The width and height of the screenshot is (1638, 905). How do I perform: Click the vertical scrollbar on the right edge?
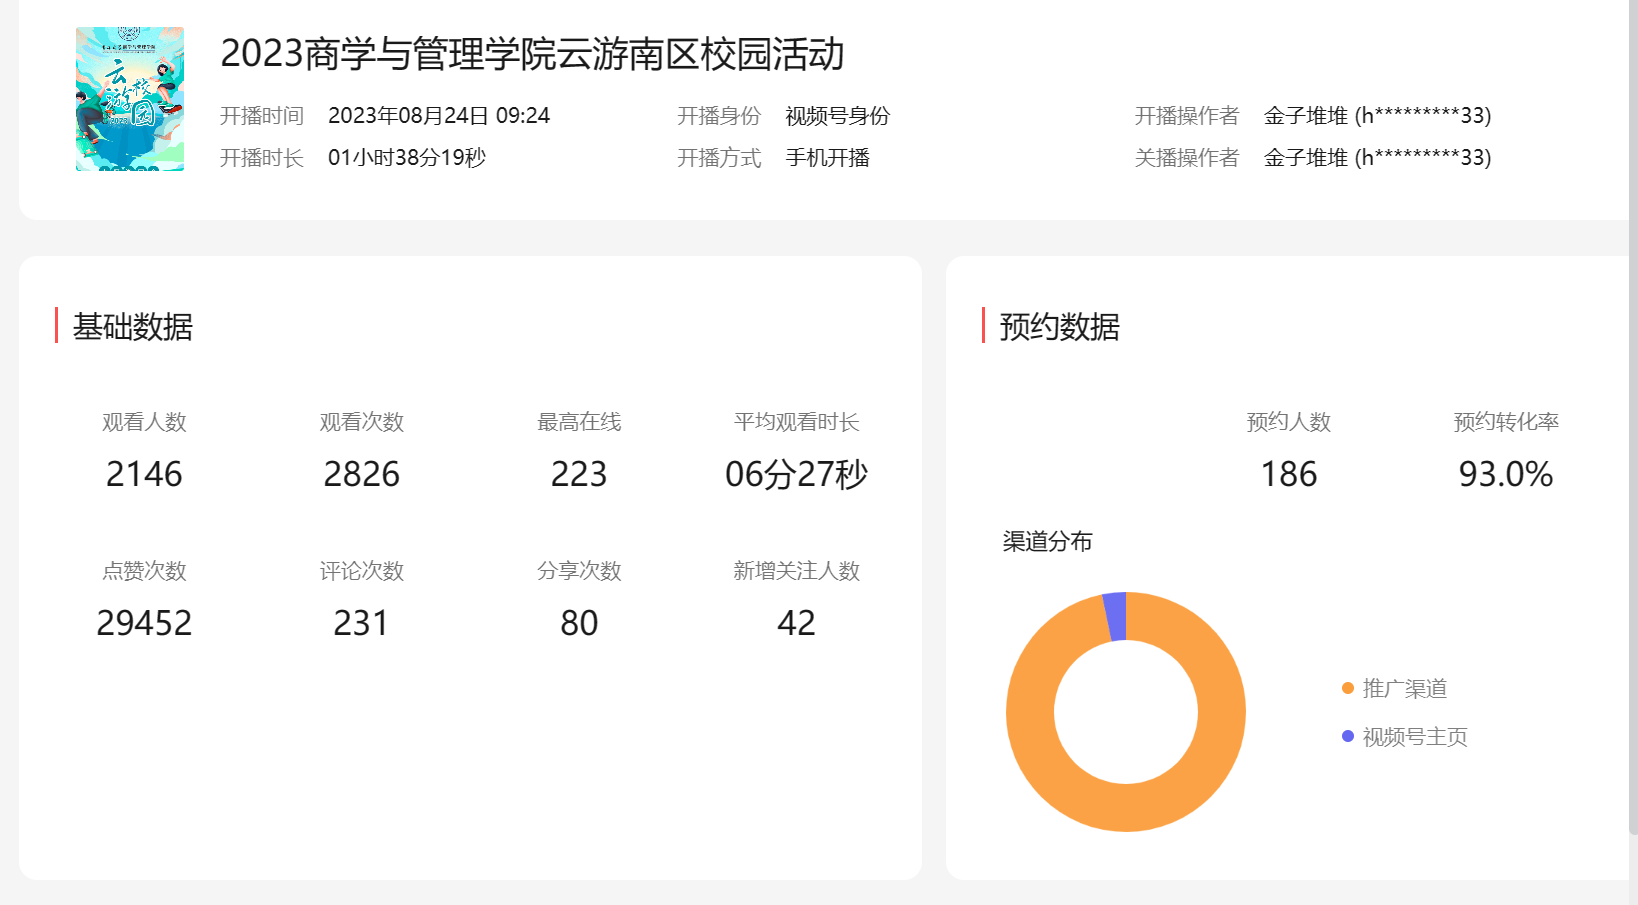[1632, 400]
